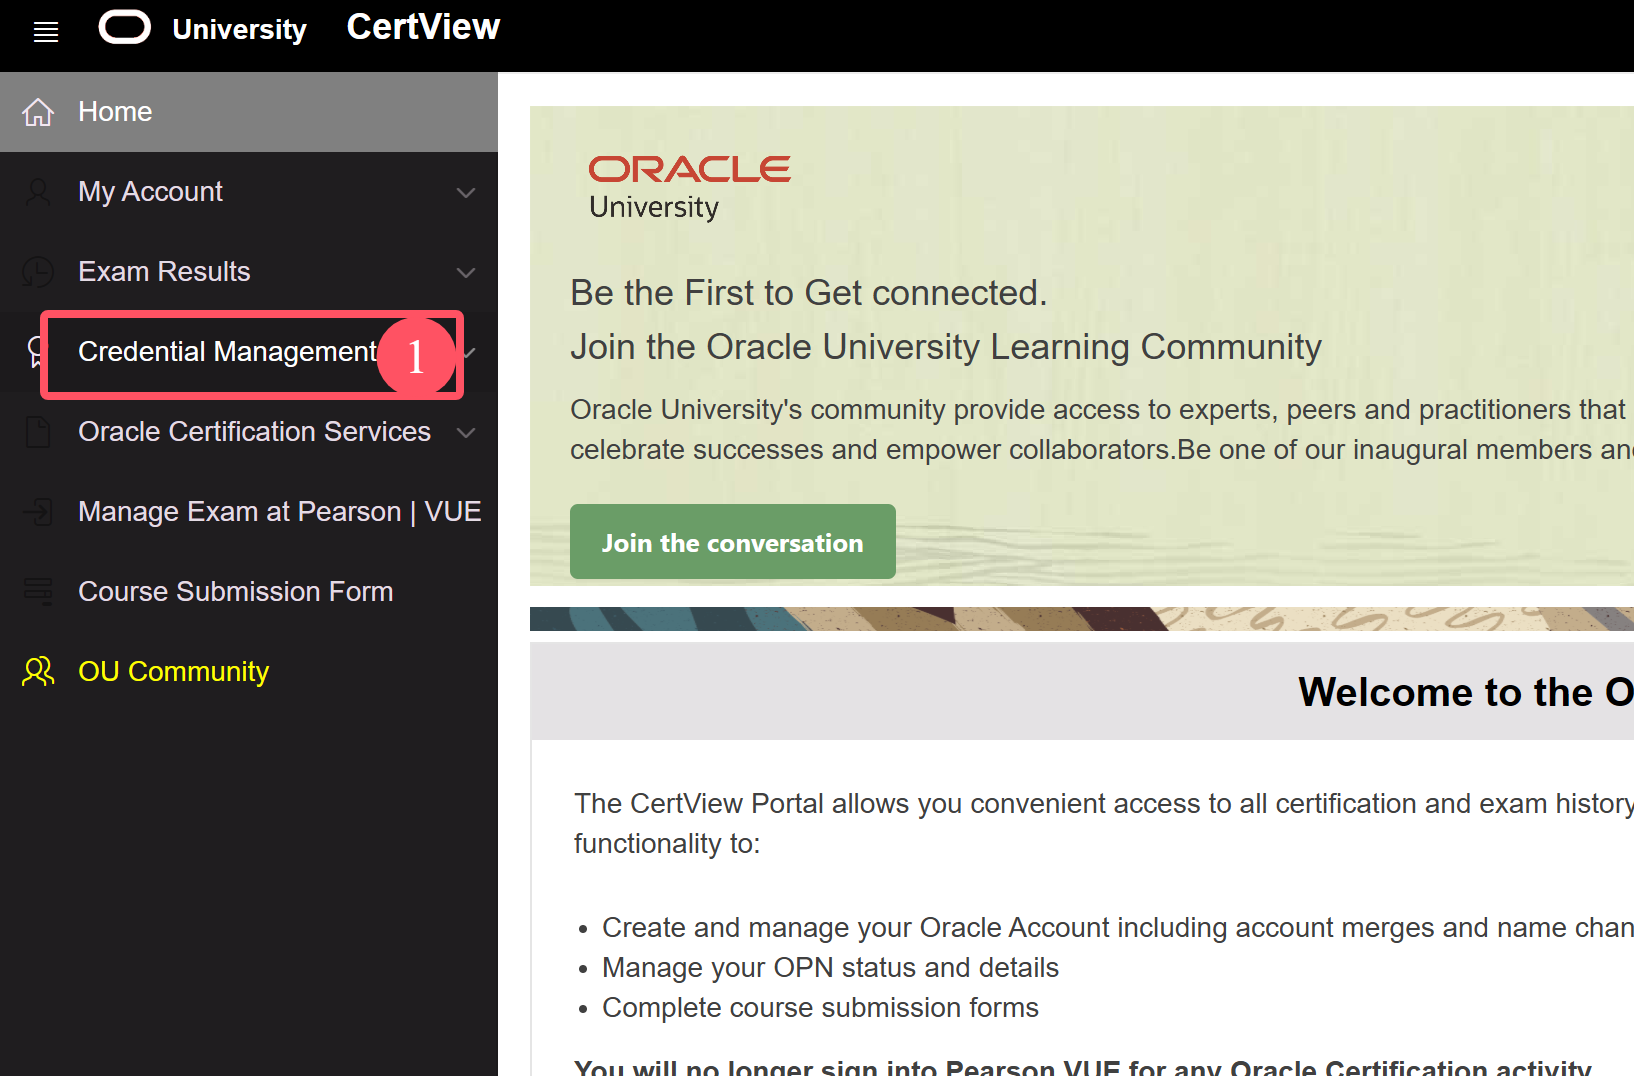
Task: Click University text in the header
Action: (x=239, y=30)
